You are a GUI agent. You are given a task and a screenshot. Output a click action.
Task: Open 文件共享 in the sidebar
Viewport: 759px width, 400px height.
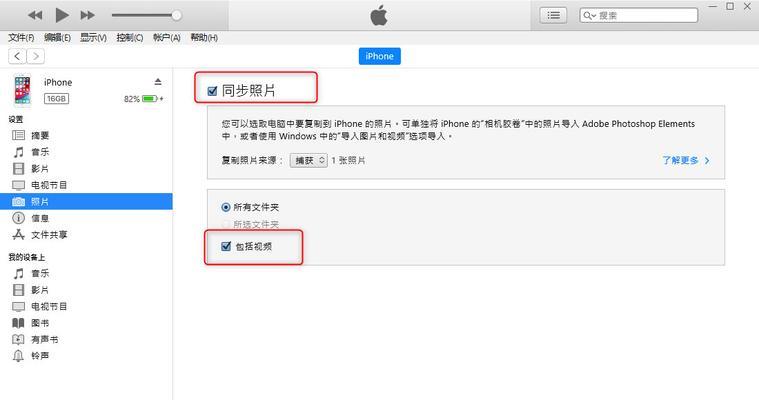click(x=49, y=235)
